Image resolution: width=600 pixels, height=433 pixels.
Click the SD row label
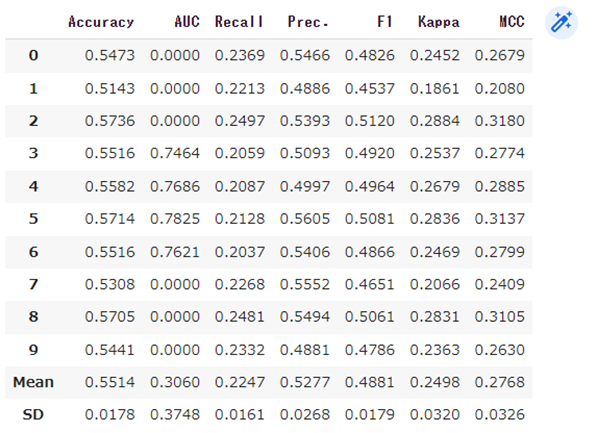pos(33,415)
